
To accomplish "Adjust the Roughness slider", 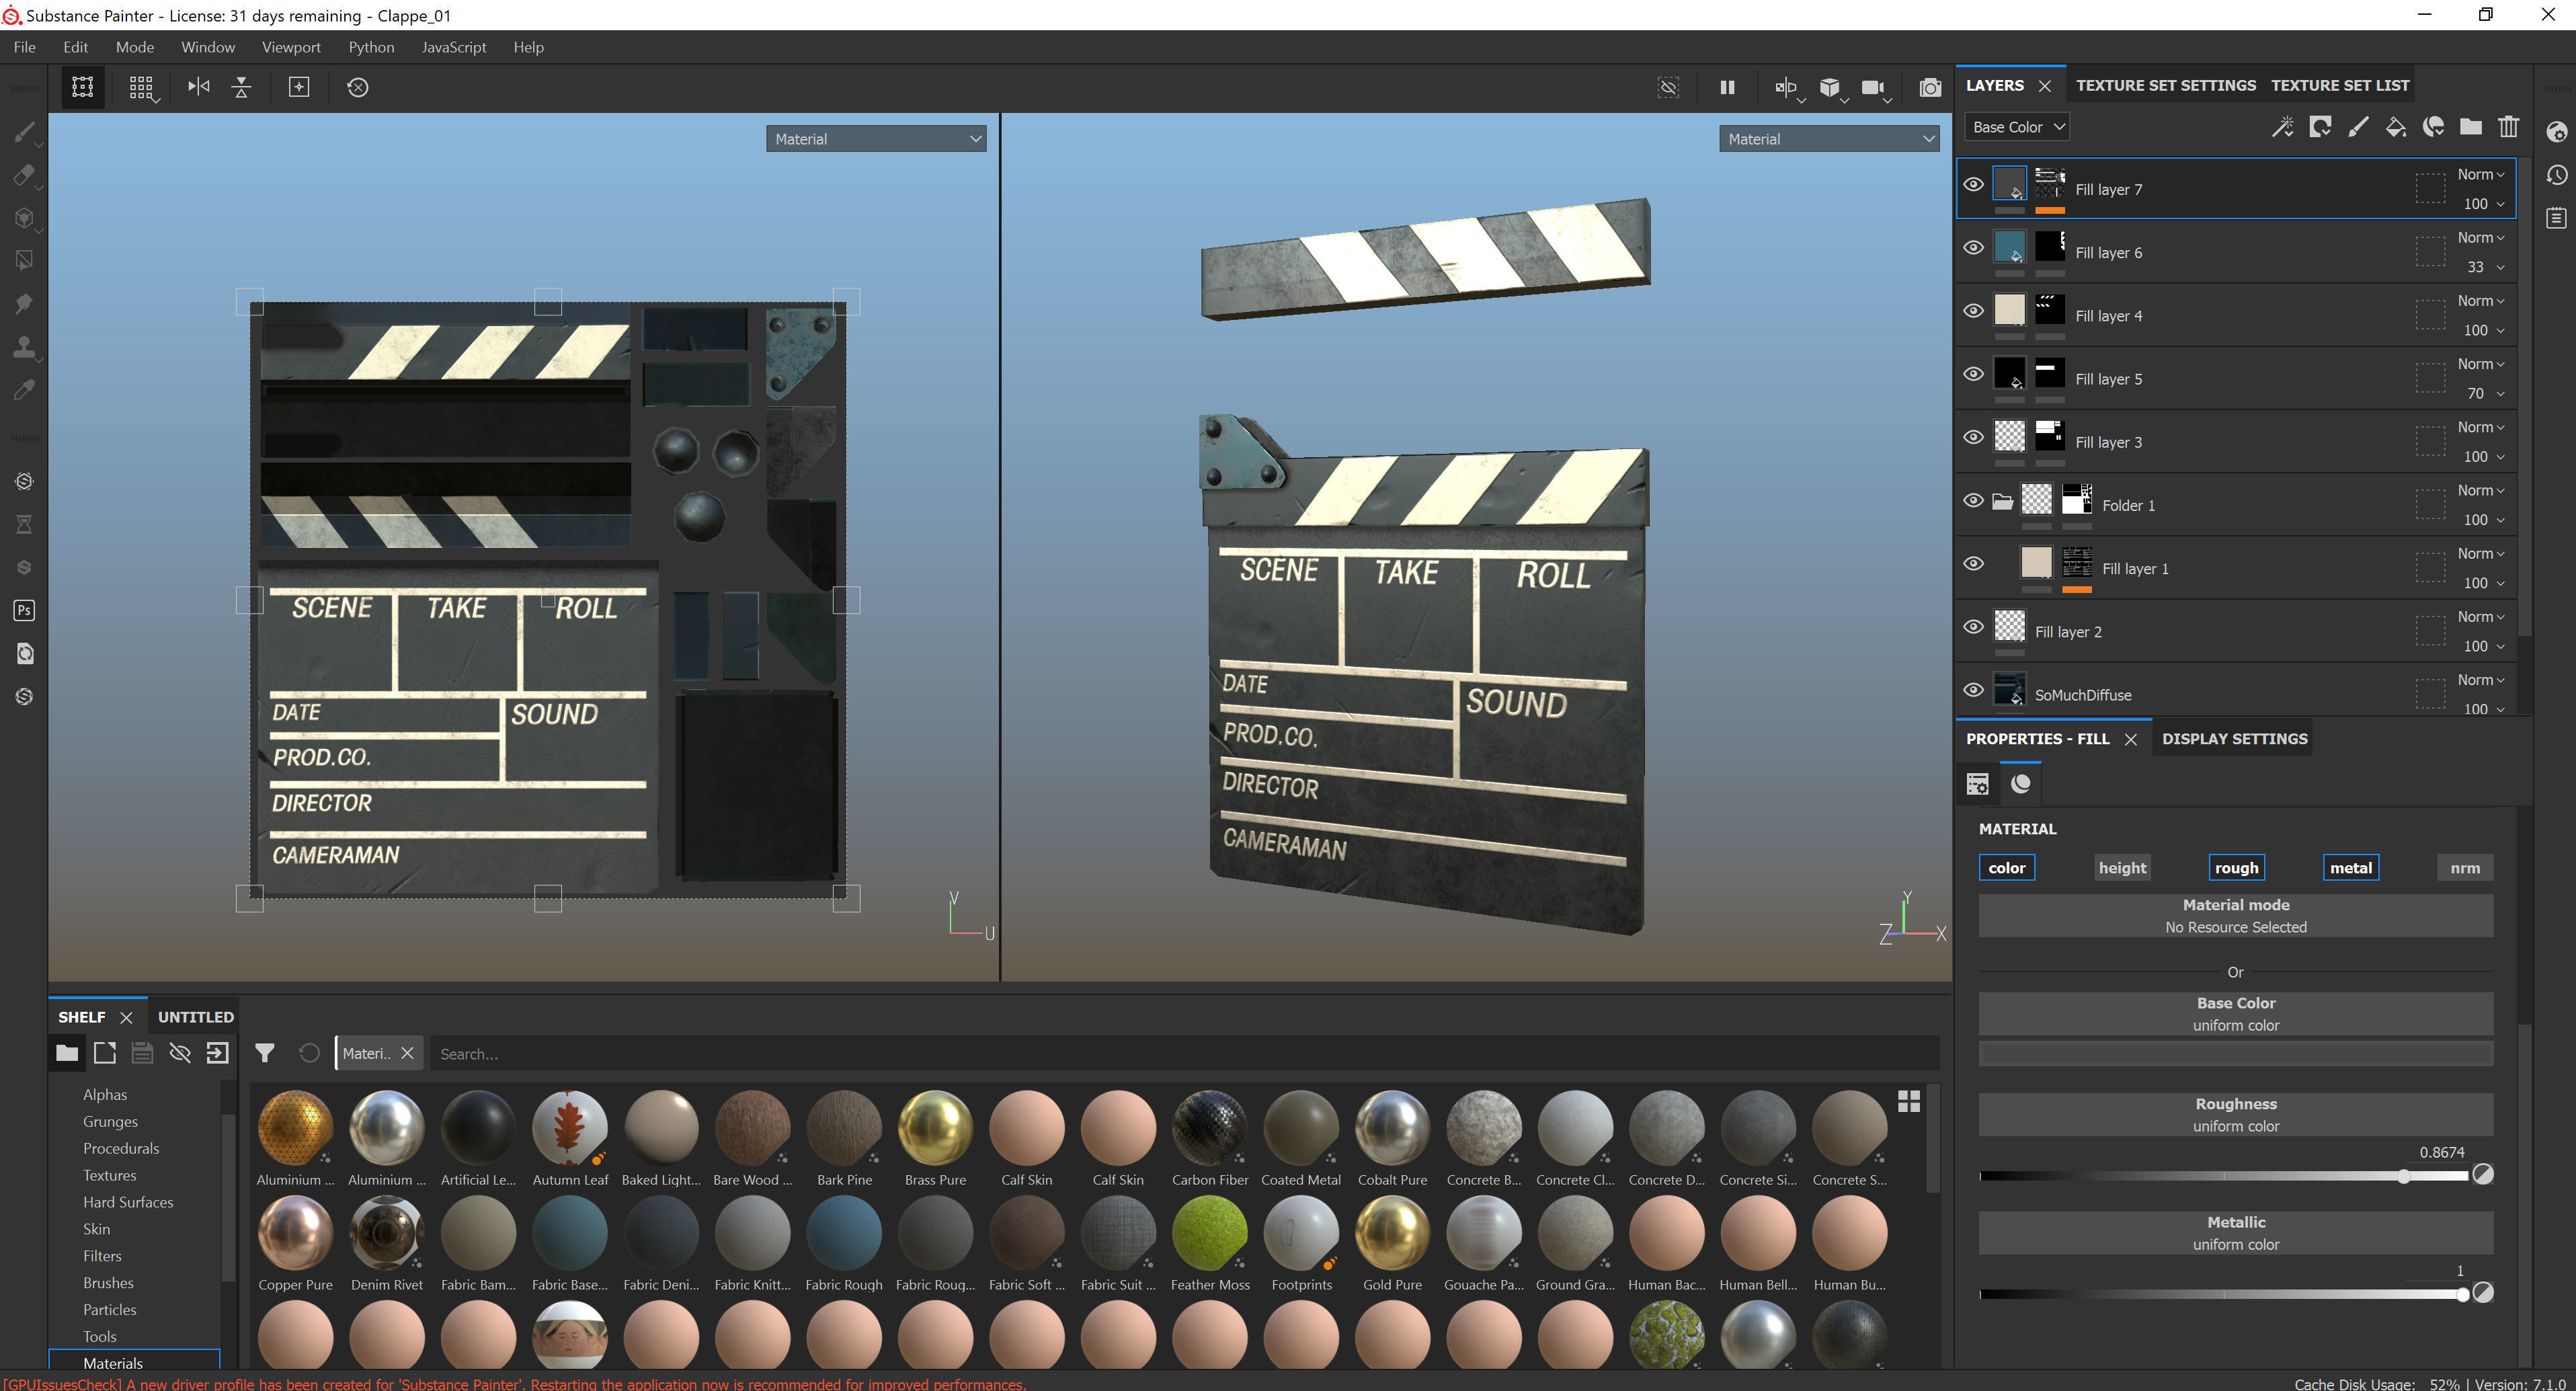I will tap(2404, 1176).
